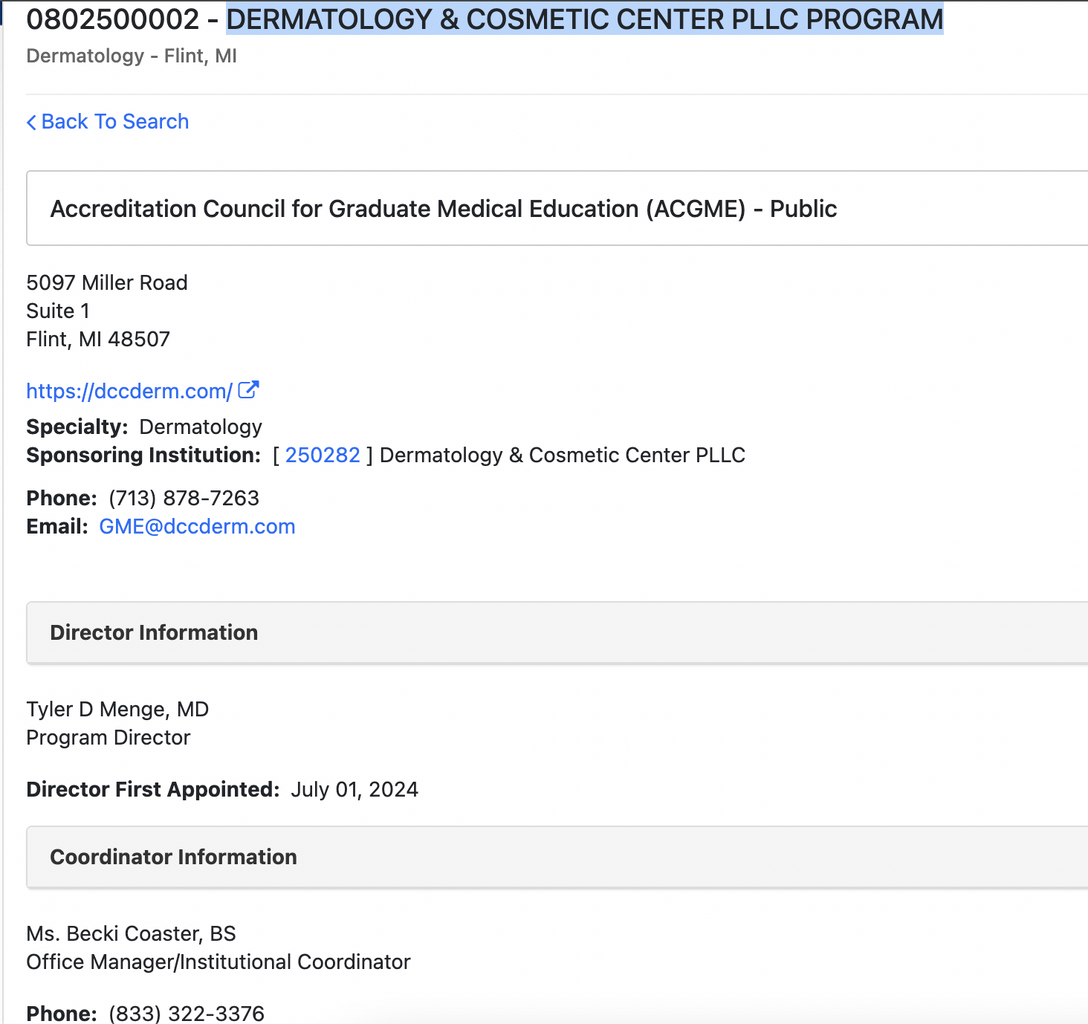Open the https://dccderm.com/ website link
Screen dimensions: 1088x1024
point(129,391)
